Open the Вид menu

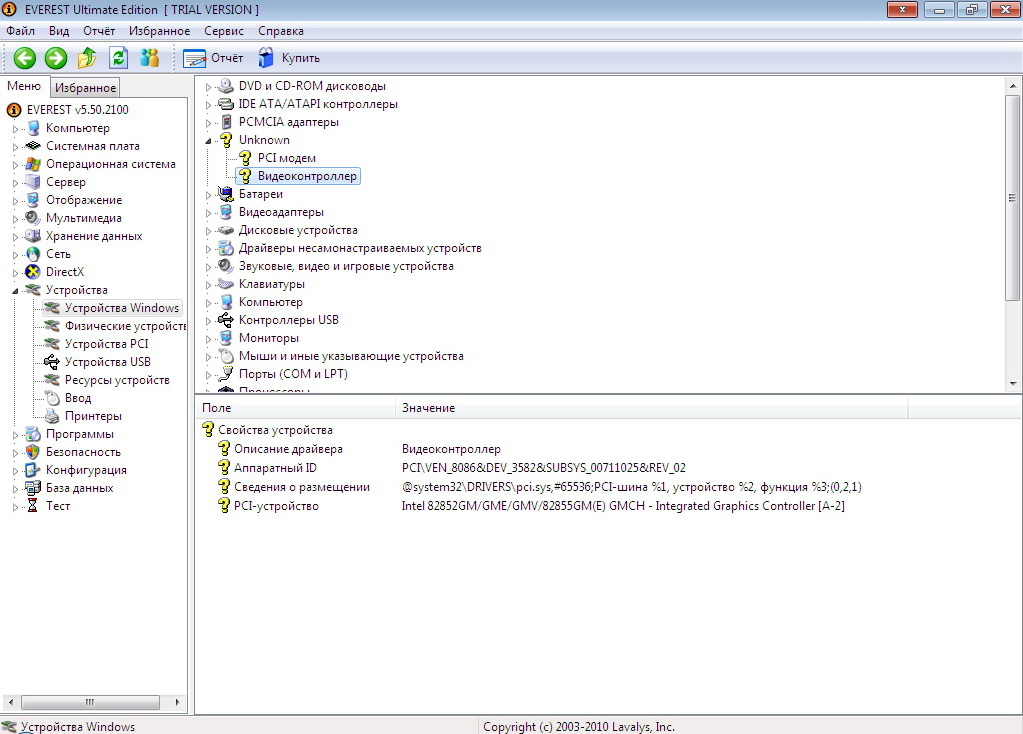[x=59, y=31]
